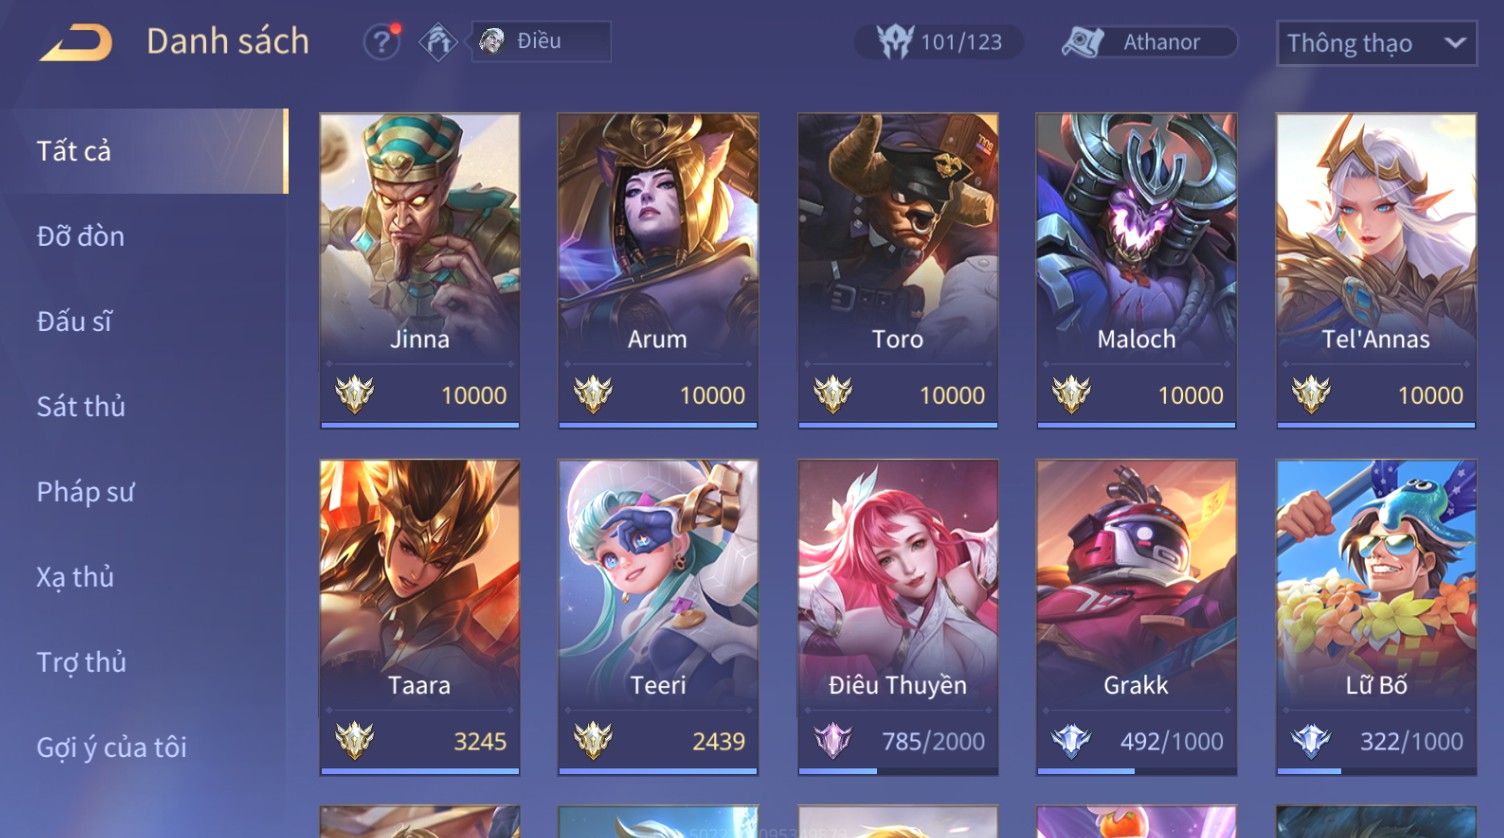
Task: Expand the Athanor region selector
Action: point(1150,42)
